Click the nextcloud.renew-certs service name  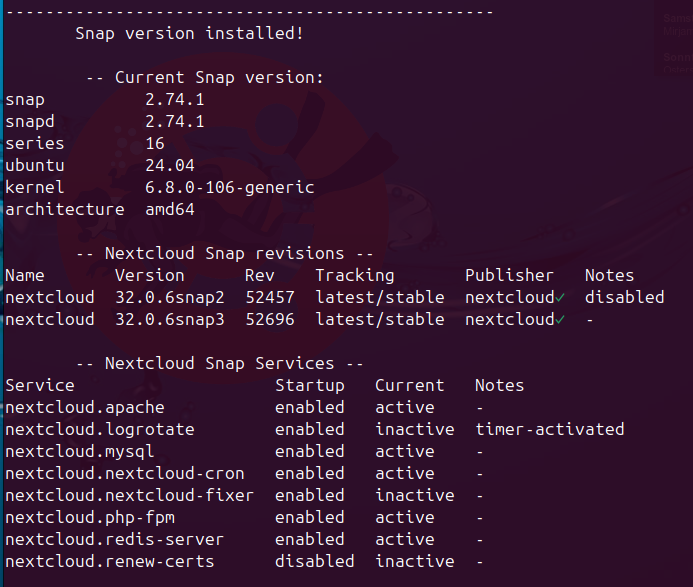[110, 561]
